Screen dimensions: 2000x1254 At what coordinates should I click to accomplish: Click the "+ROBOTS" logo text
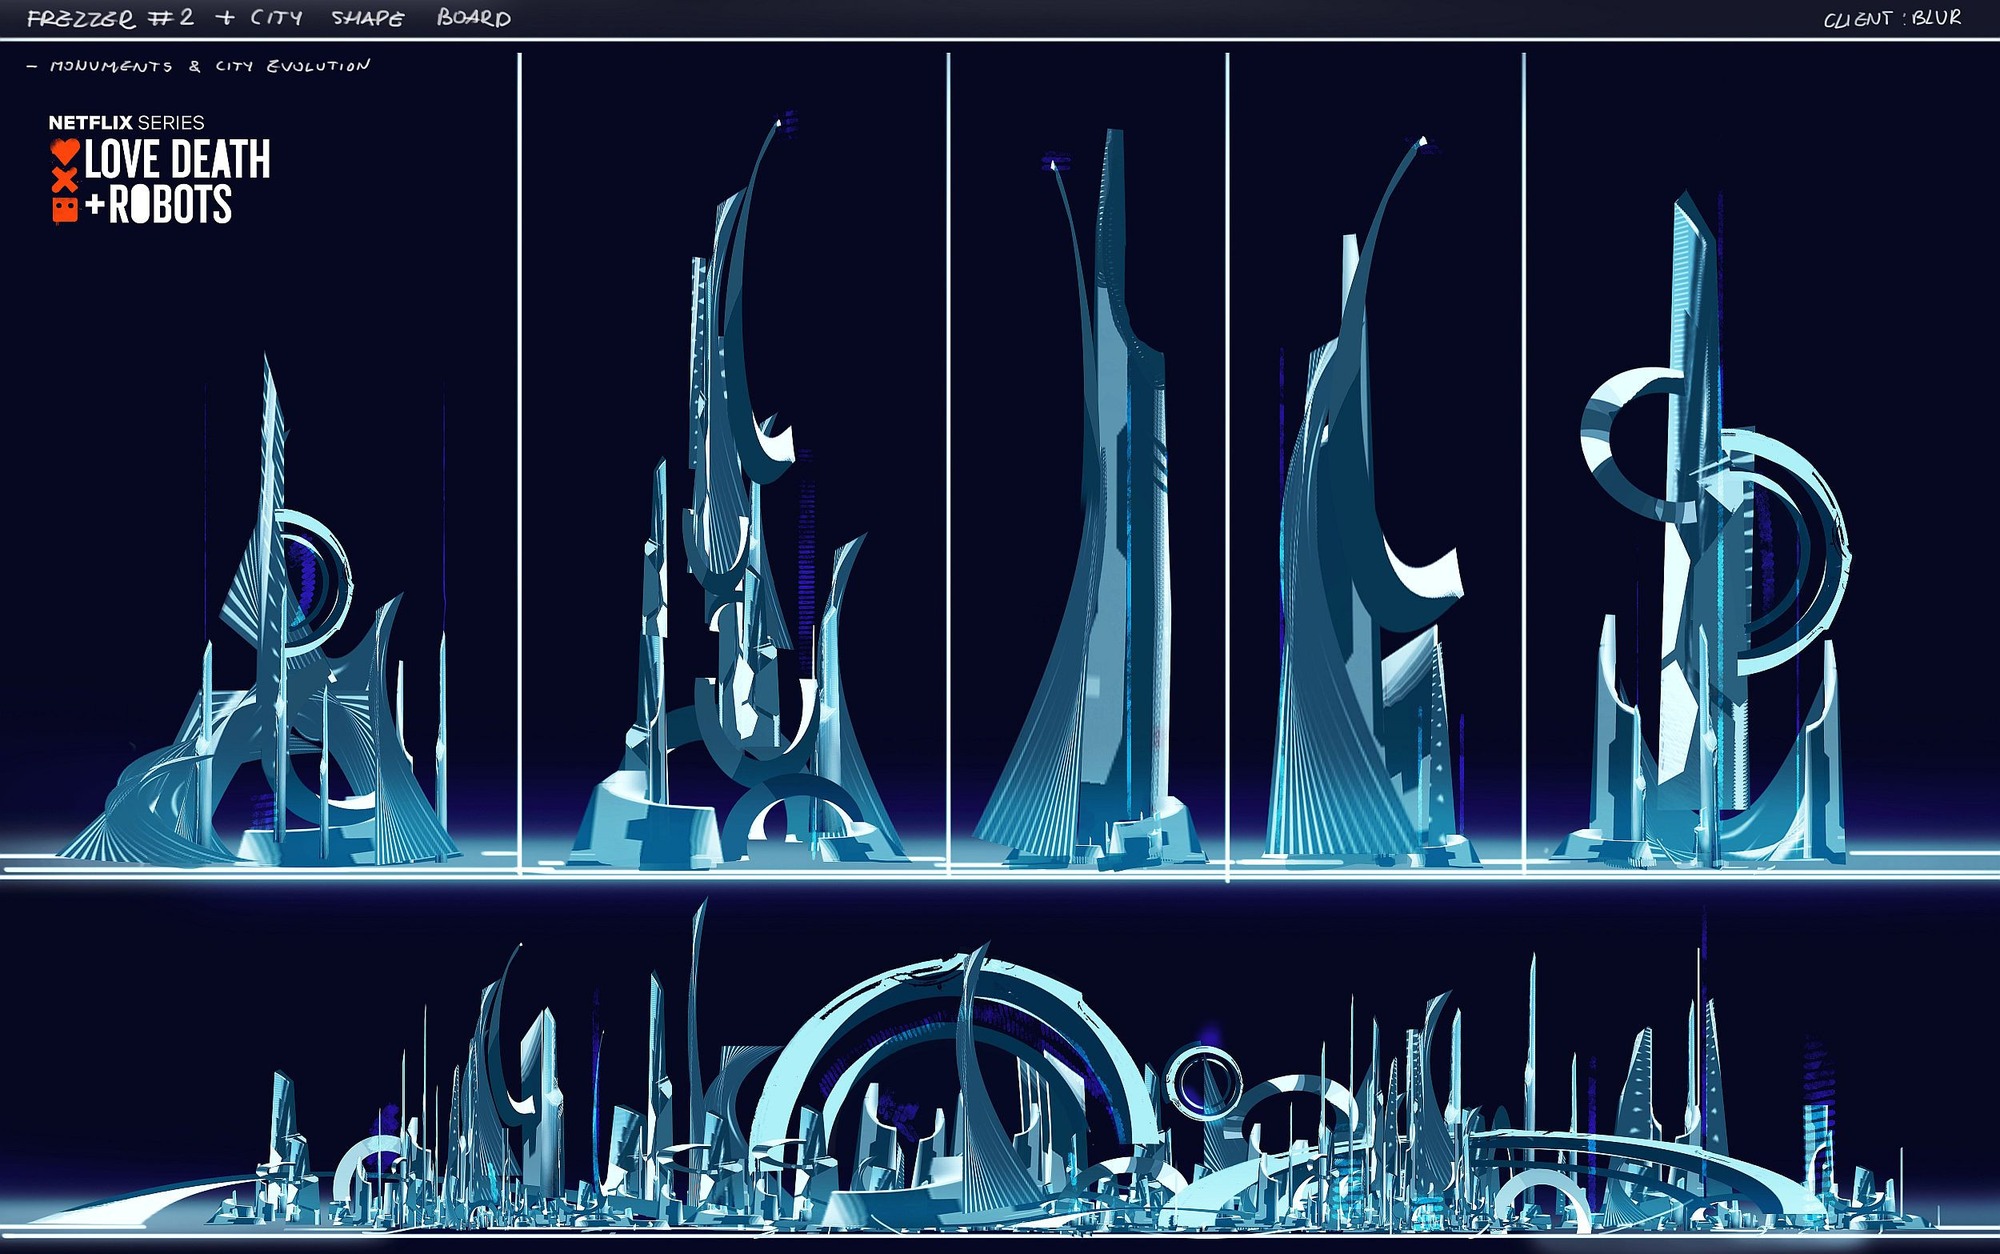click(x=158, y=204)
